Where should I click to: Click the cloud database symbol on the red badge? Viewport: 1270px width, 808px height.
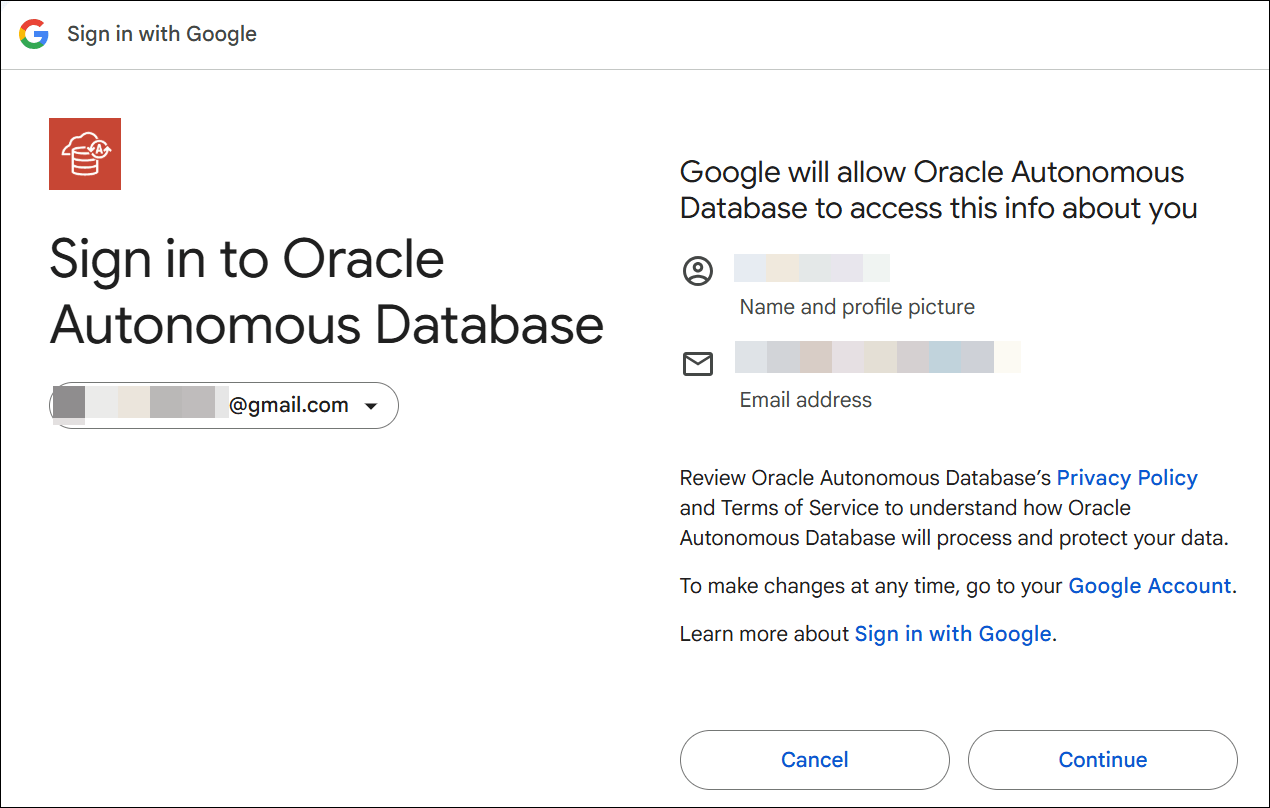(84, 151)
